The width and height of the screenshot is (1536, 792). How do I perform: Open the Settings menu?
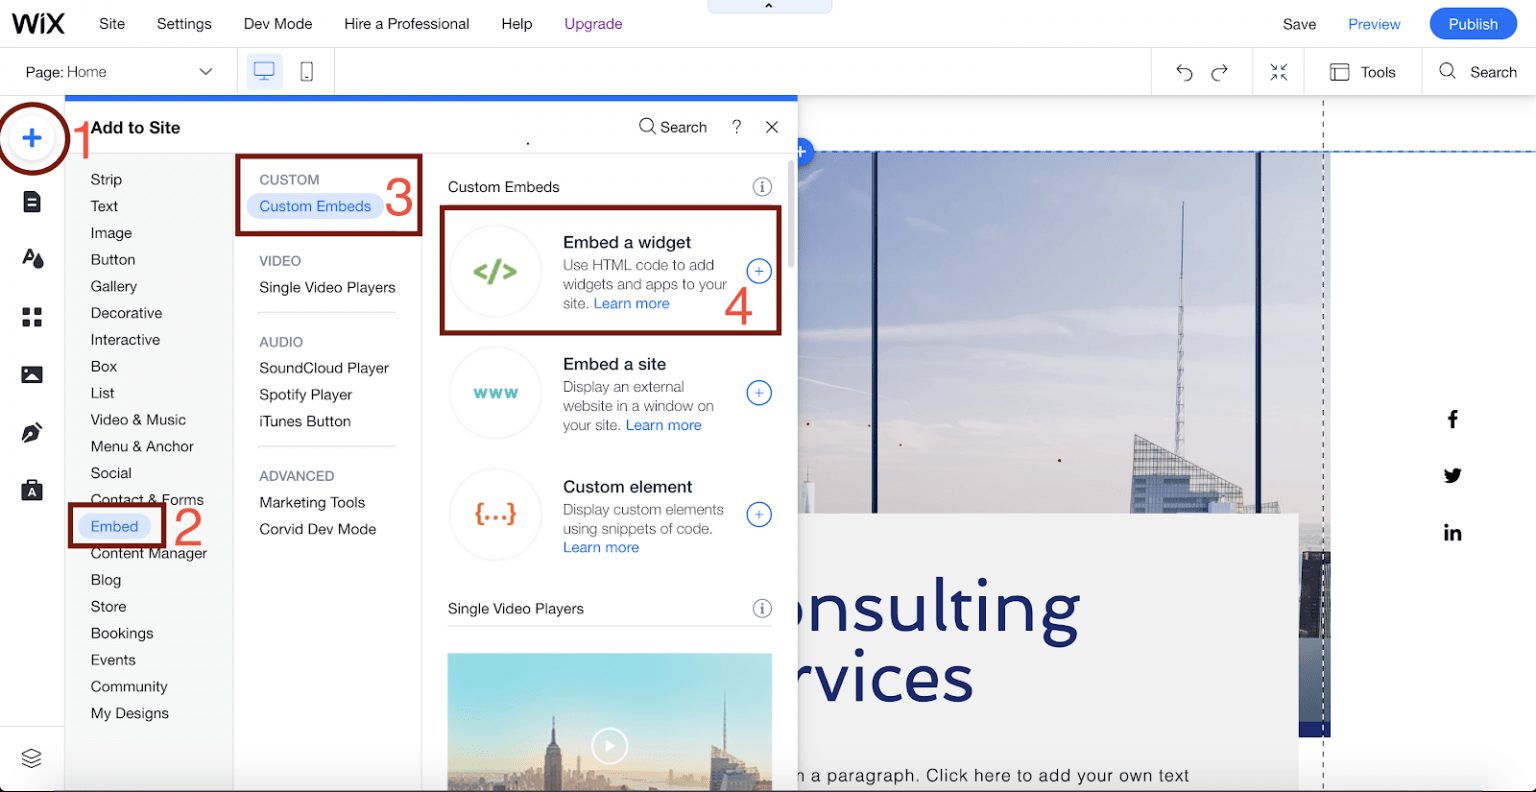184,23
